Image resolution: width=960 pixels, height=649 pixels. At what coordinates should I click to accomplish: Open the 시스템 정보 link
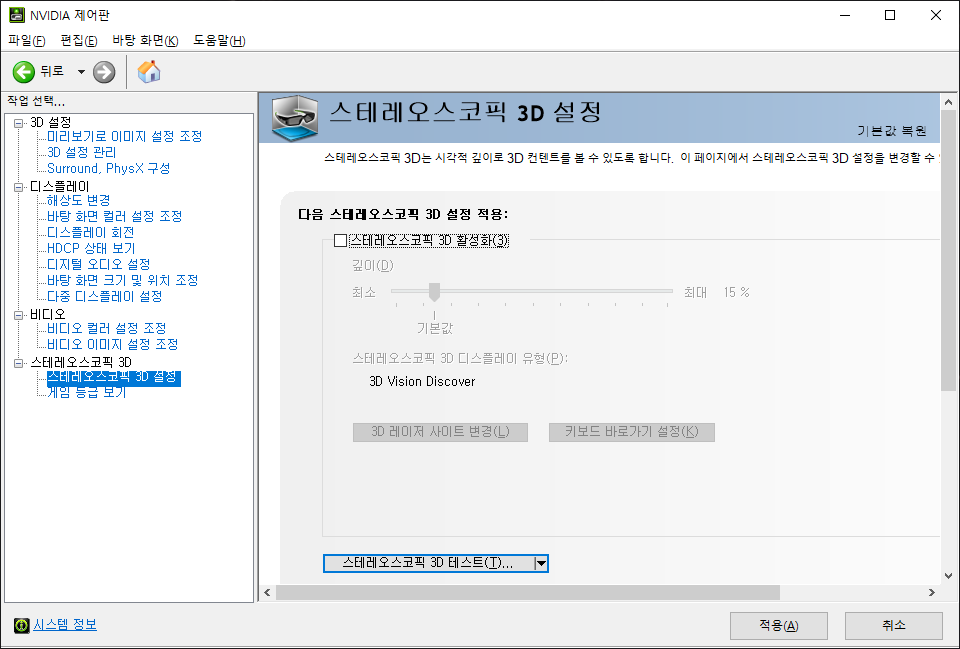click(64, 625)
